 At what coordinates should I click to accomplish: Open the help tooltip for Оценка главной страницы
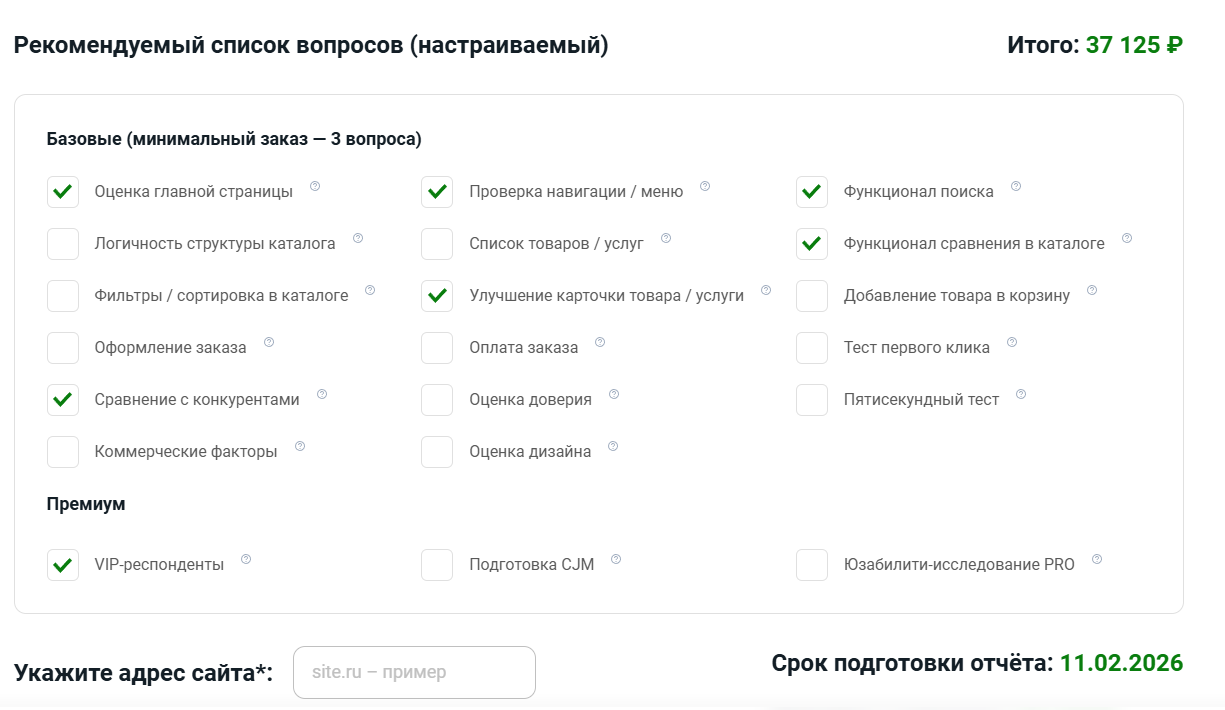pyautogui.click(x=314, y=186)
